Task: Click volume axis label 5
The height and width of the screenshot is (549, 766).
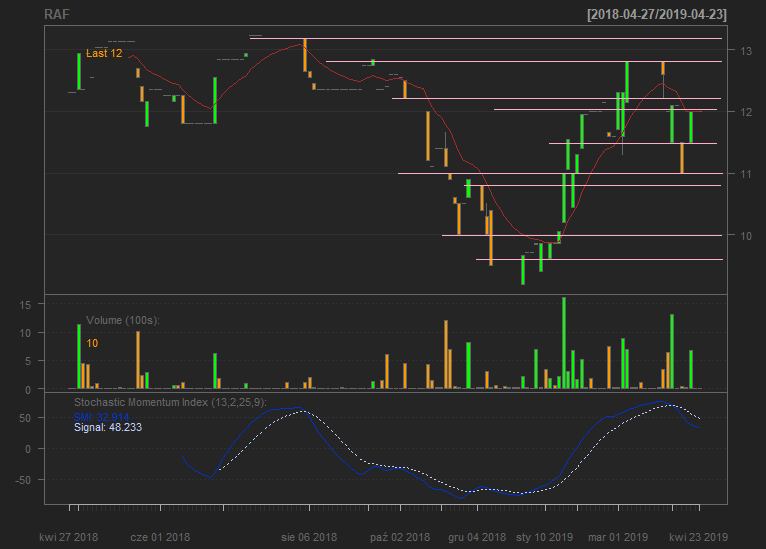Action: pos(28,361)
